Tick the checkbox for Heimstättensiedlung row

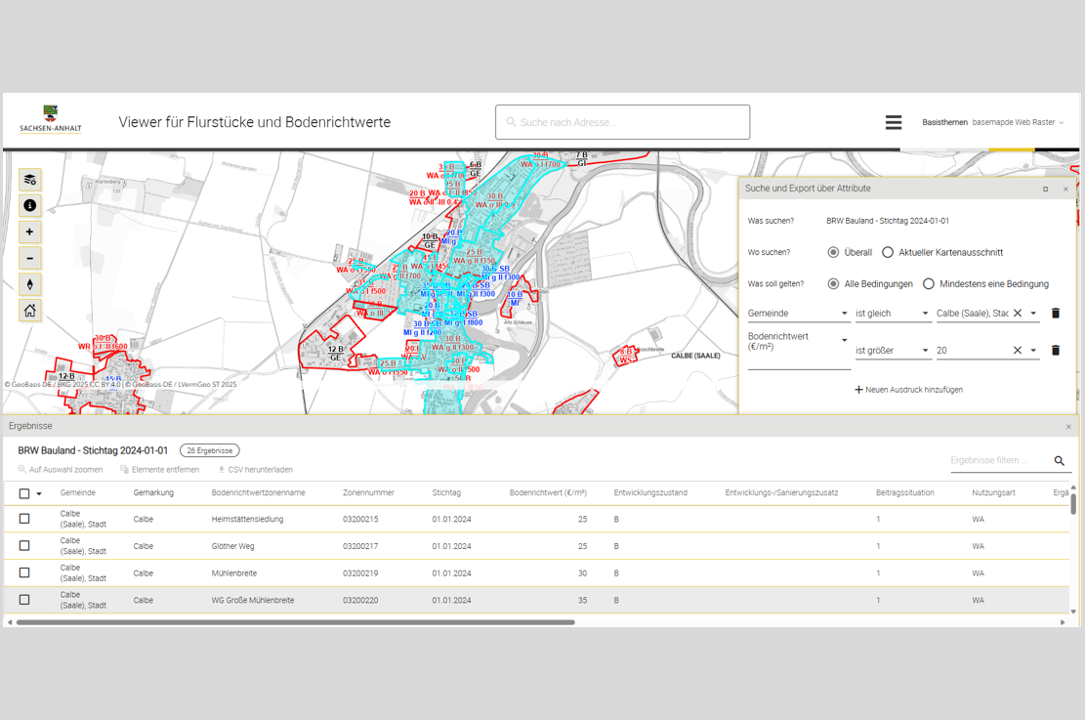[25, 519]
